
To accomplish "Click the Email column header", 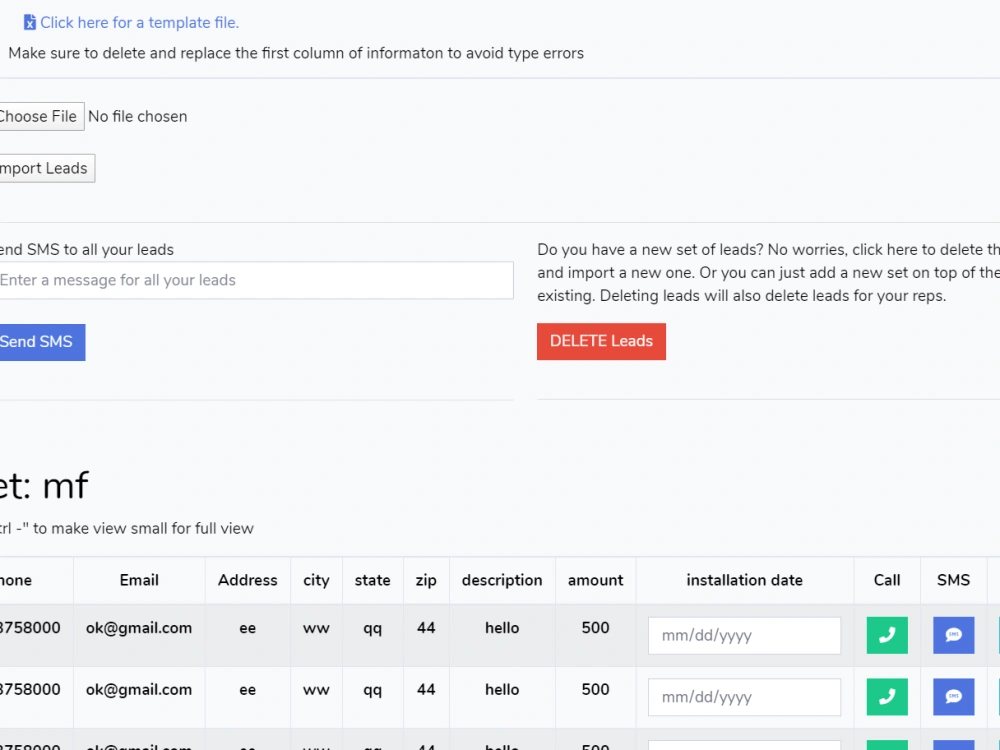I will coord(139,580).
